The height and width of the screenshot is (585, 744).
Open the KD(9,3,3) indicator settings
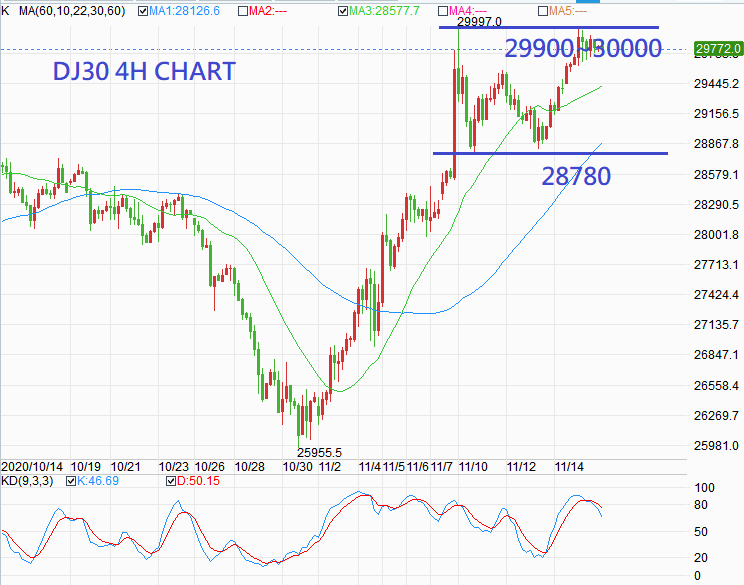(x=29, y=481)
